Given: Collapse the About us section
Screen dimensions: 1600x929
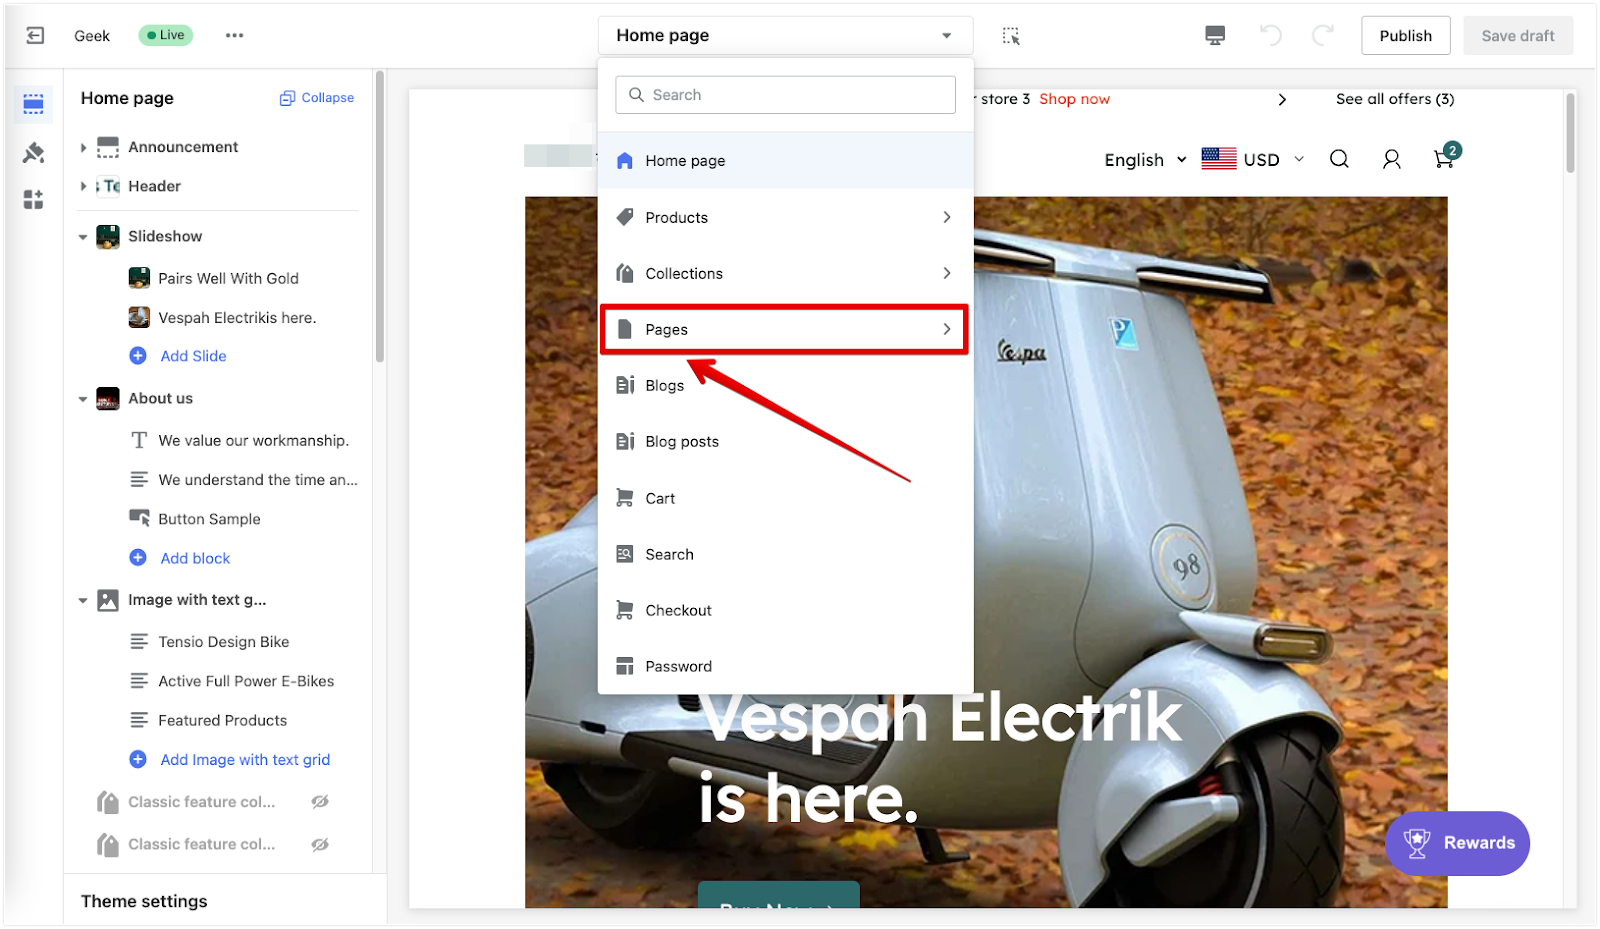Looking at the screenshot, I should pyautogui.click(x=83, y=399).
